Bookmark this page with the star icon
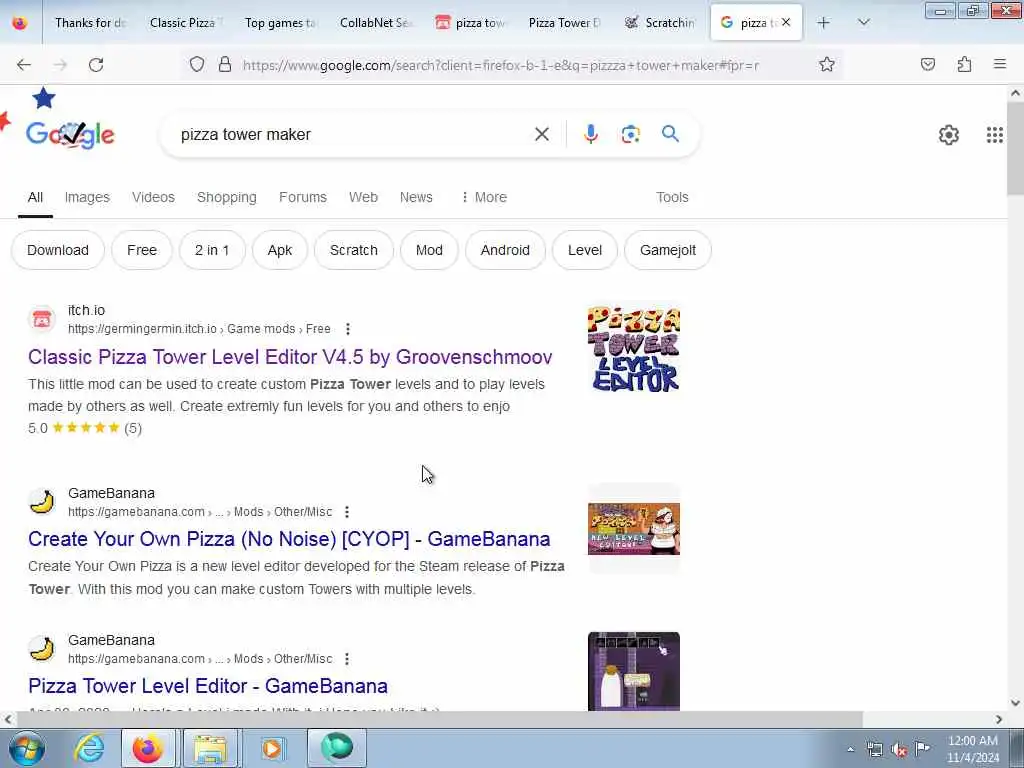The width and height of the screenshot is (1024, 768). (x=827, y=64)
